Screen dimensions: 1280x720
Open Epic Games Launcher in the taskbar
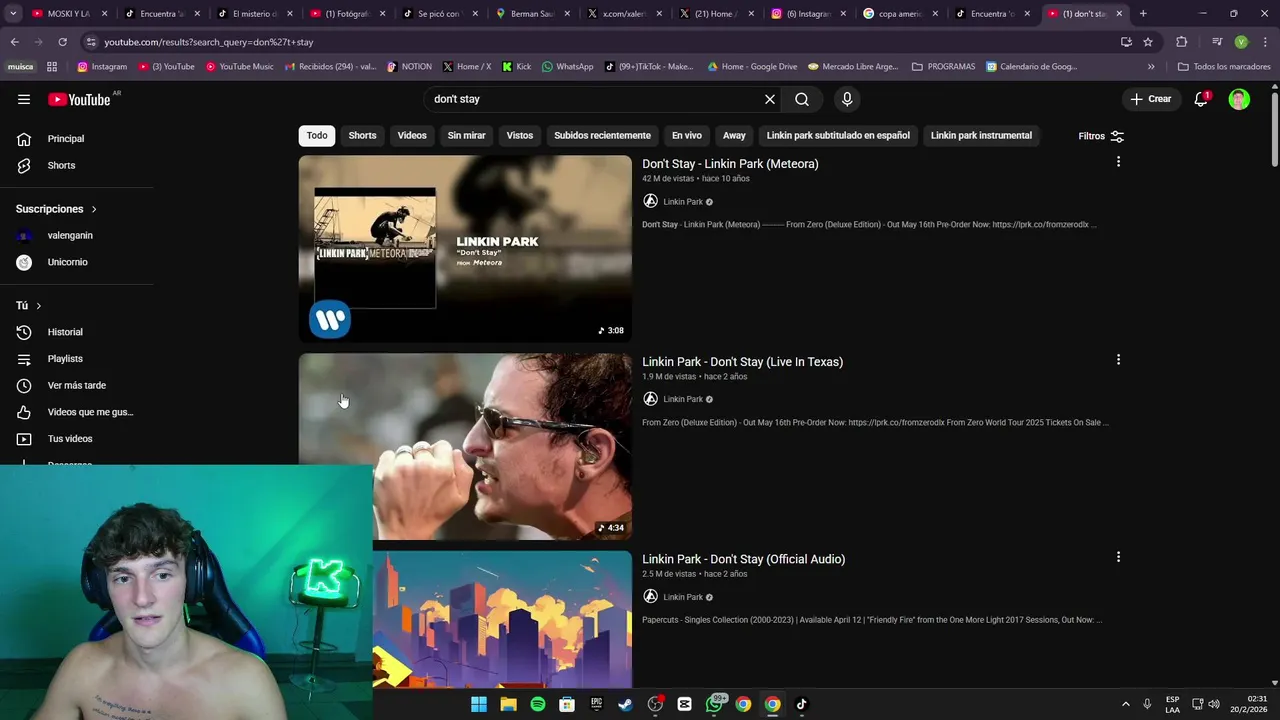point(596,704)
